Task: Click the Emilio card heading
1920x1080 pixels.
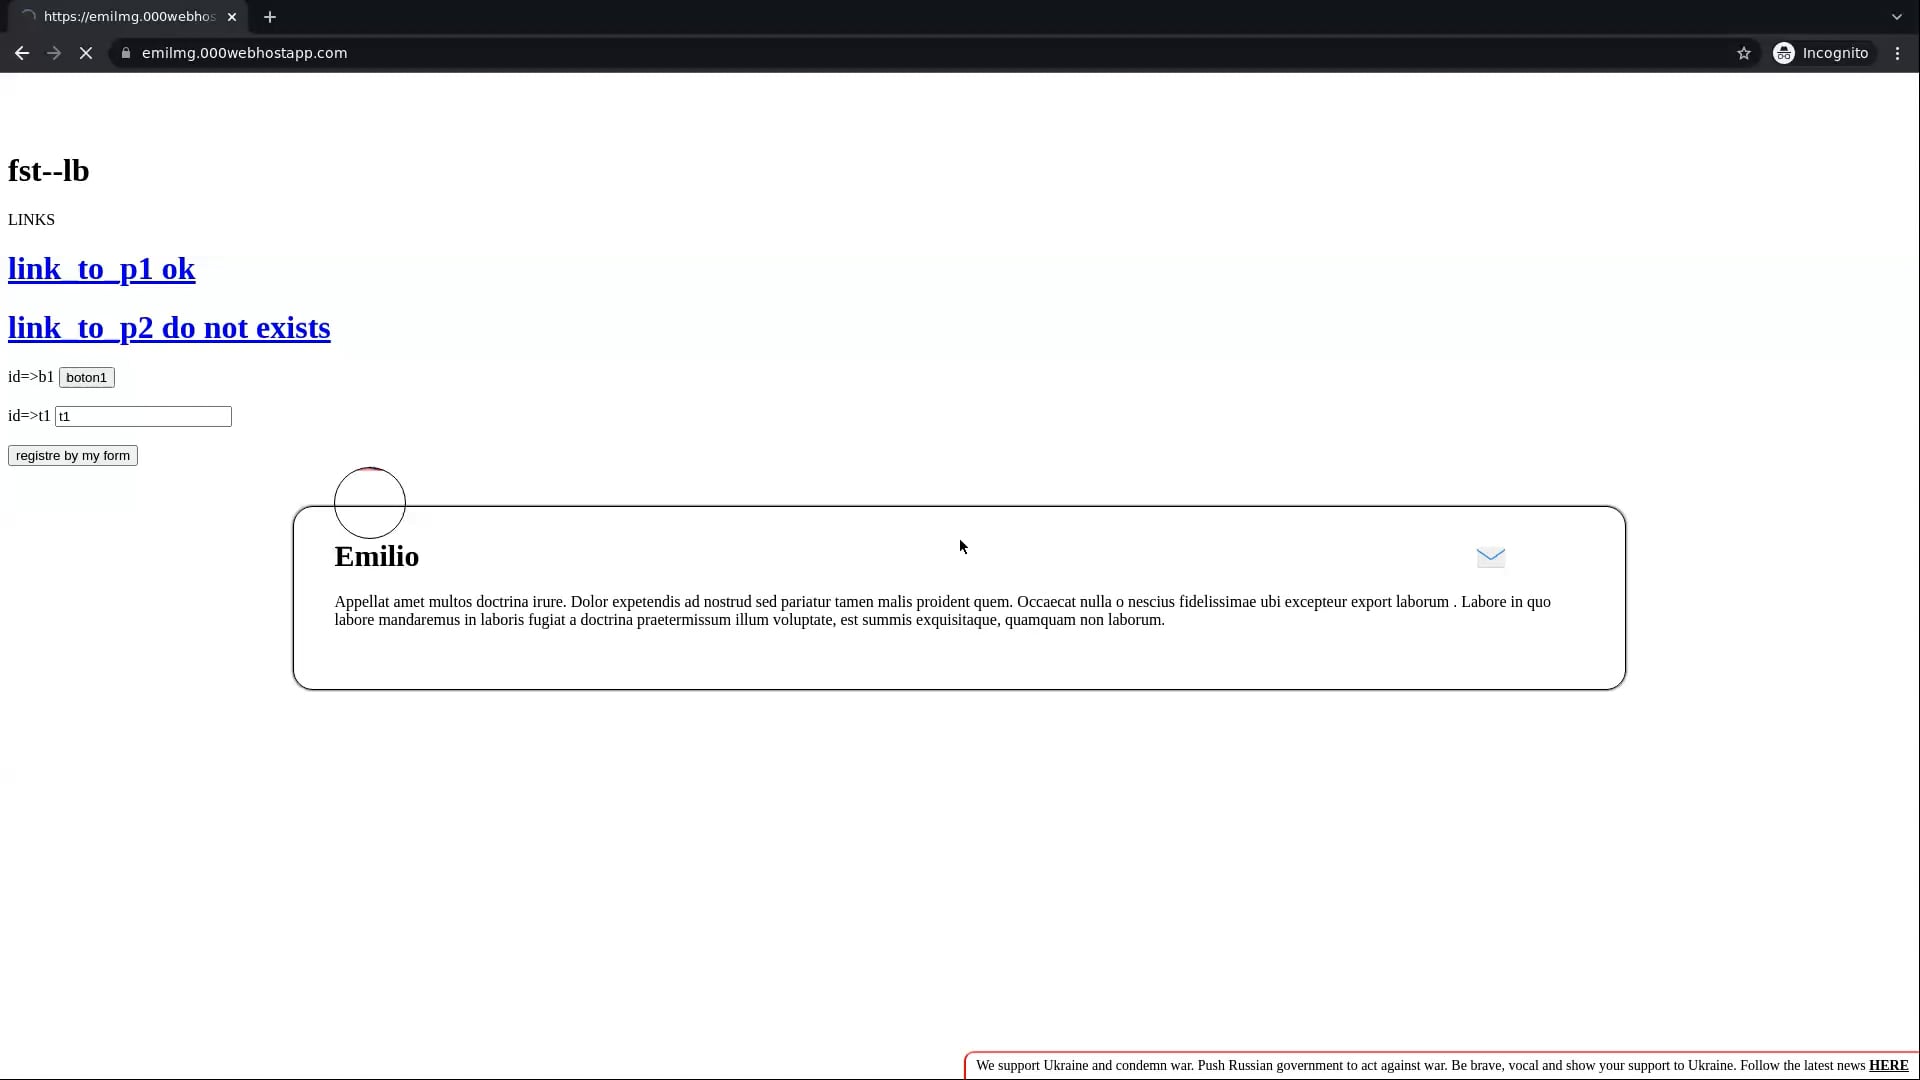Action: 377,557
